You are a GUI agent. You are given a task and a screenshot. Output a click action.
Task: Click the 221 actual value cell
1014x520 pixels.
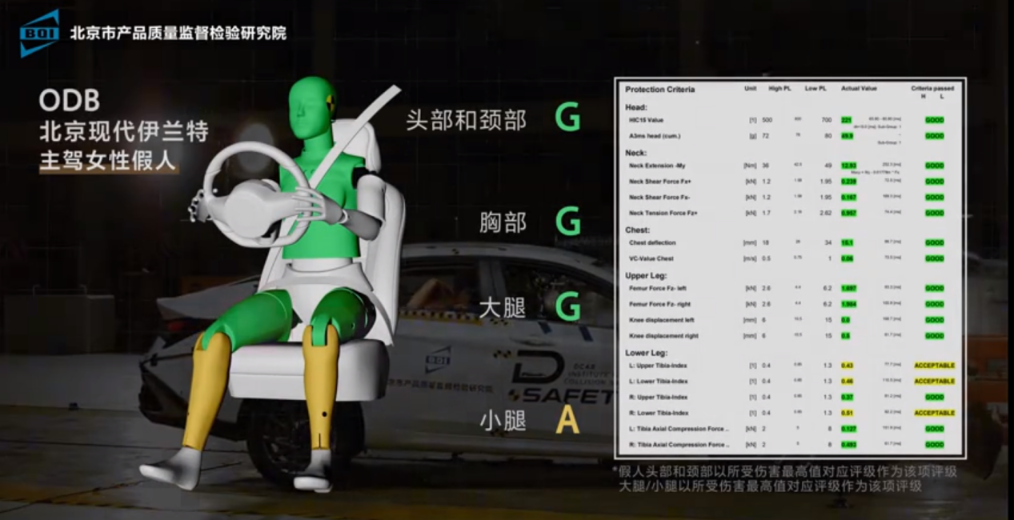click(x=846, y=120)
